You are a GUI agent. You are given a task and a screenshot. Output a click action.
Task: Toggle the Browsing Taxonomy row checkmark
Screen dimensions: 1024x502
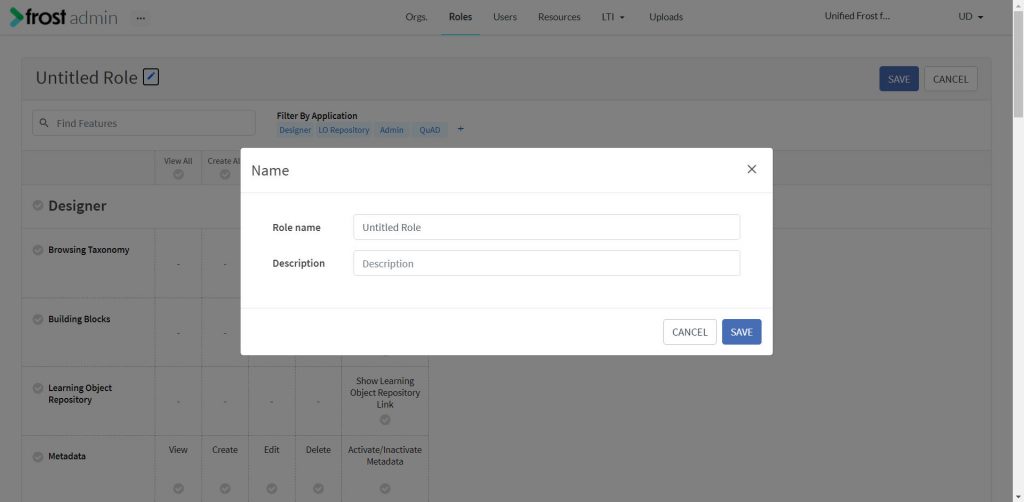38,250
